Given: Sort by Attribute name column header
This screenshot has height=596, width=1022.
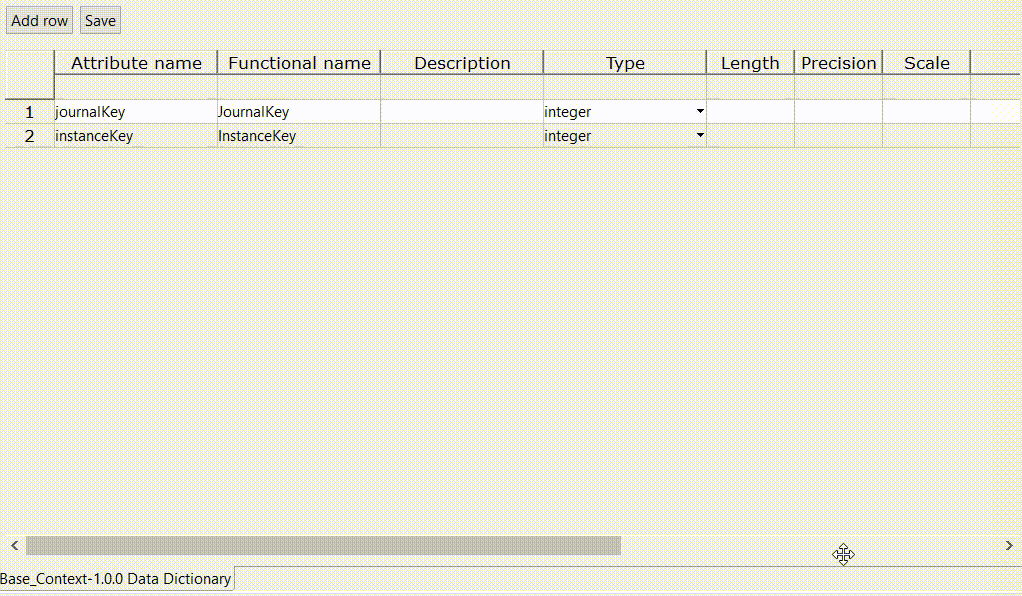Looking at the screenshot, I should coord(136,63).
